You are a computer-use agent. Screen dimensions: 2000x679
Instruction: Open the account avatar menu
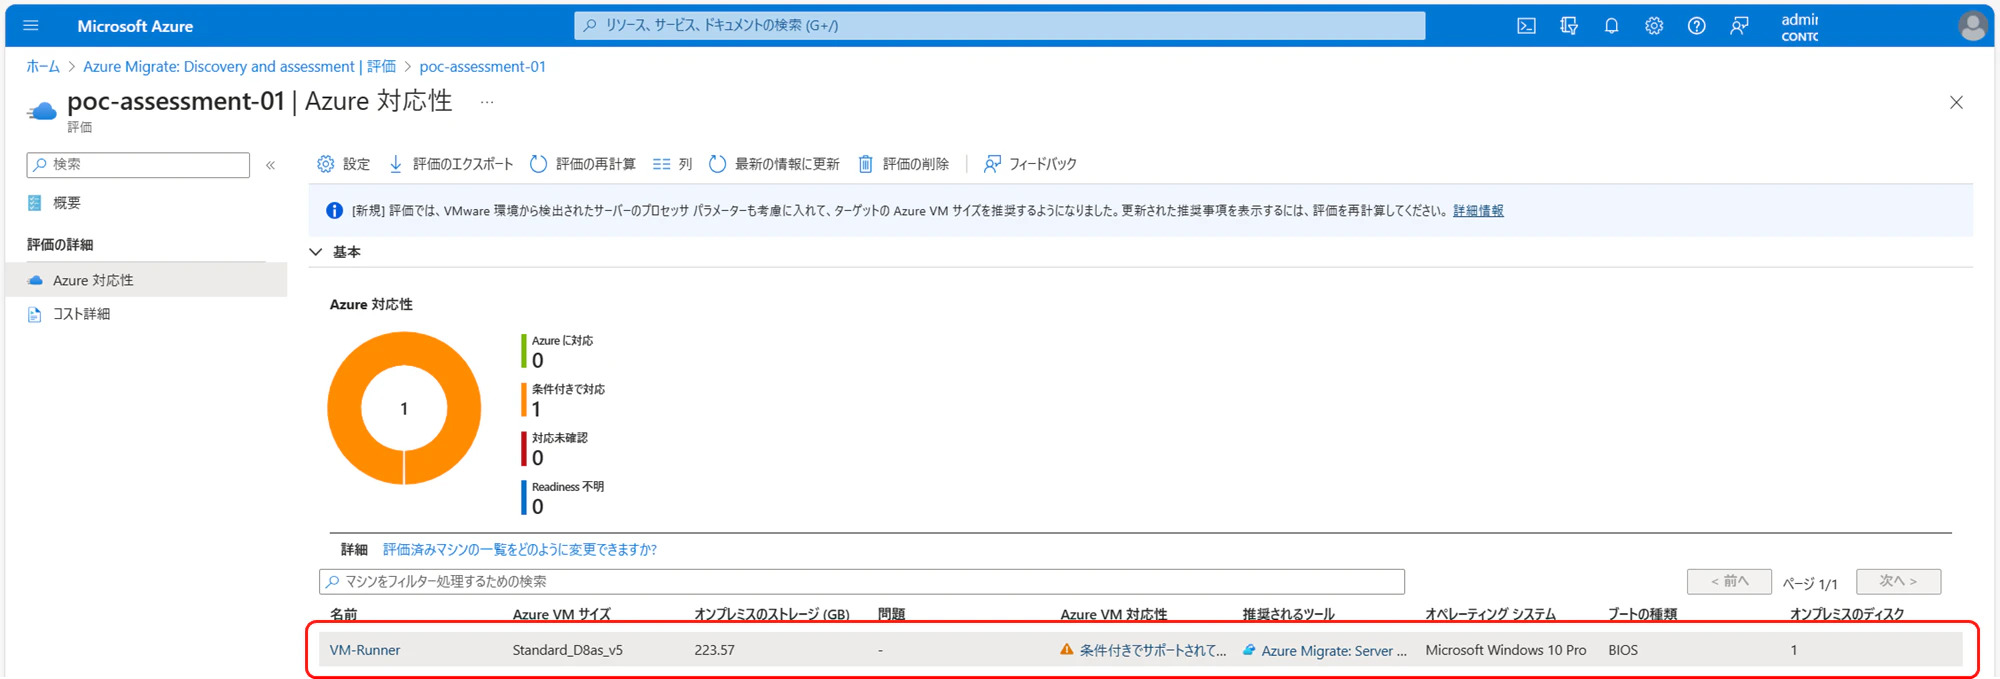pos(1972,26)
